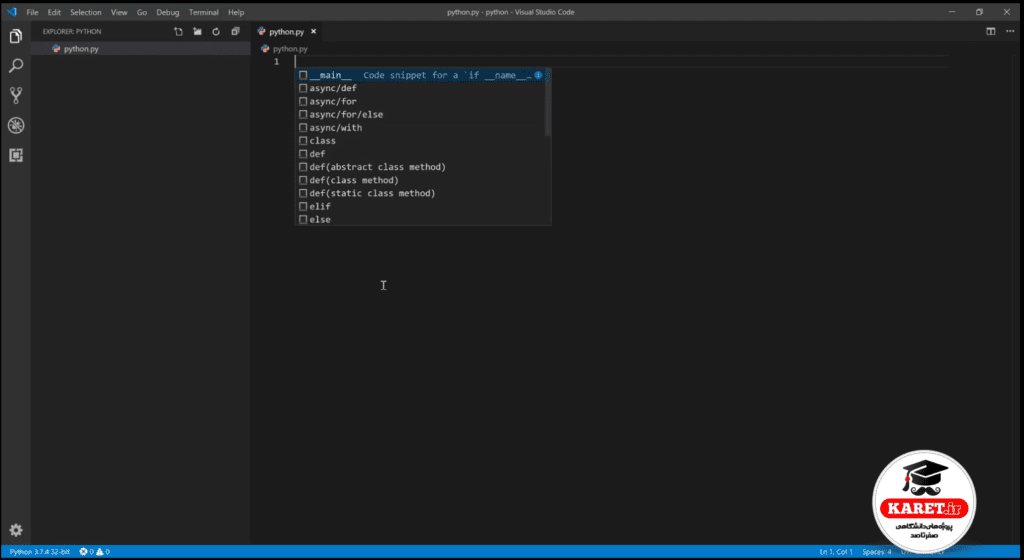Open the Edit menu

pos(54,12)
